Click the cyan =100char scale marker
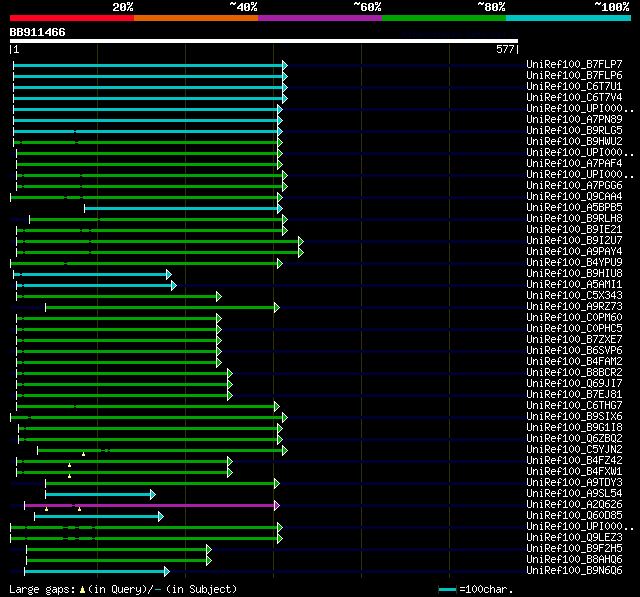Screen dimensions: 640x597 coord(447,589)
